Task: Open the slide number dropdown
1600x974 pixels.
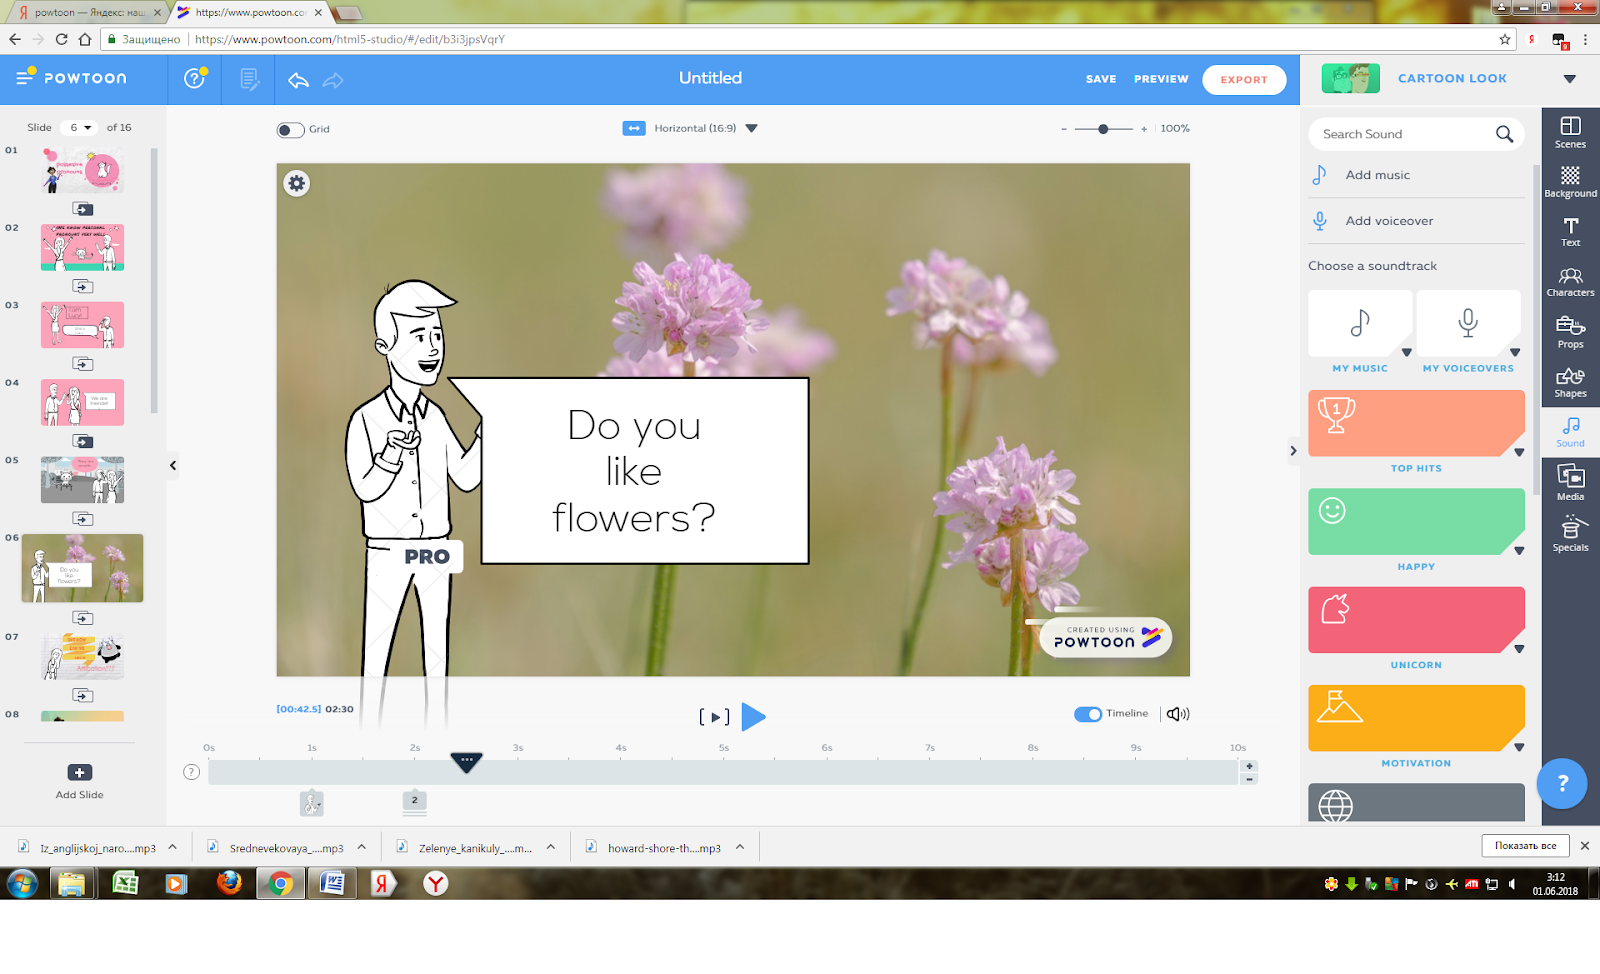Action: [x=78, y=128]
